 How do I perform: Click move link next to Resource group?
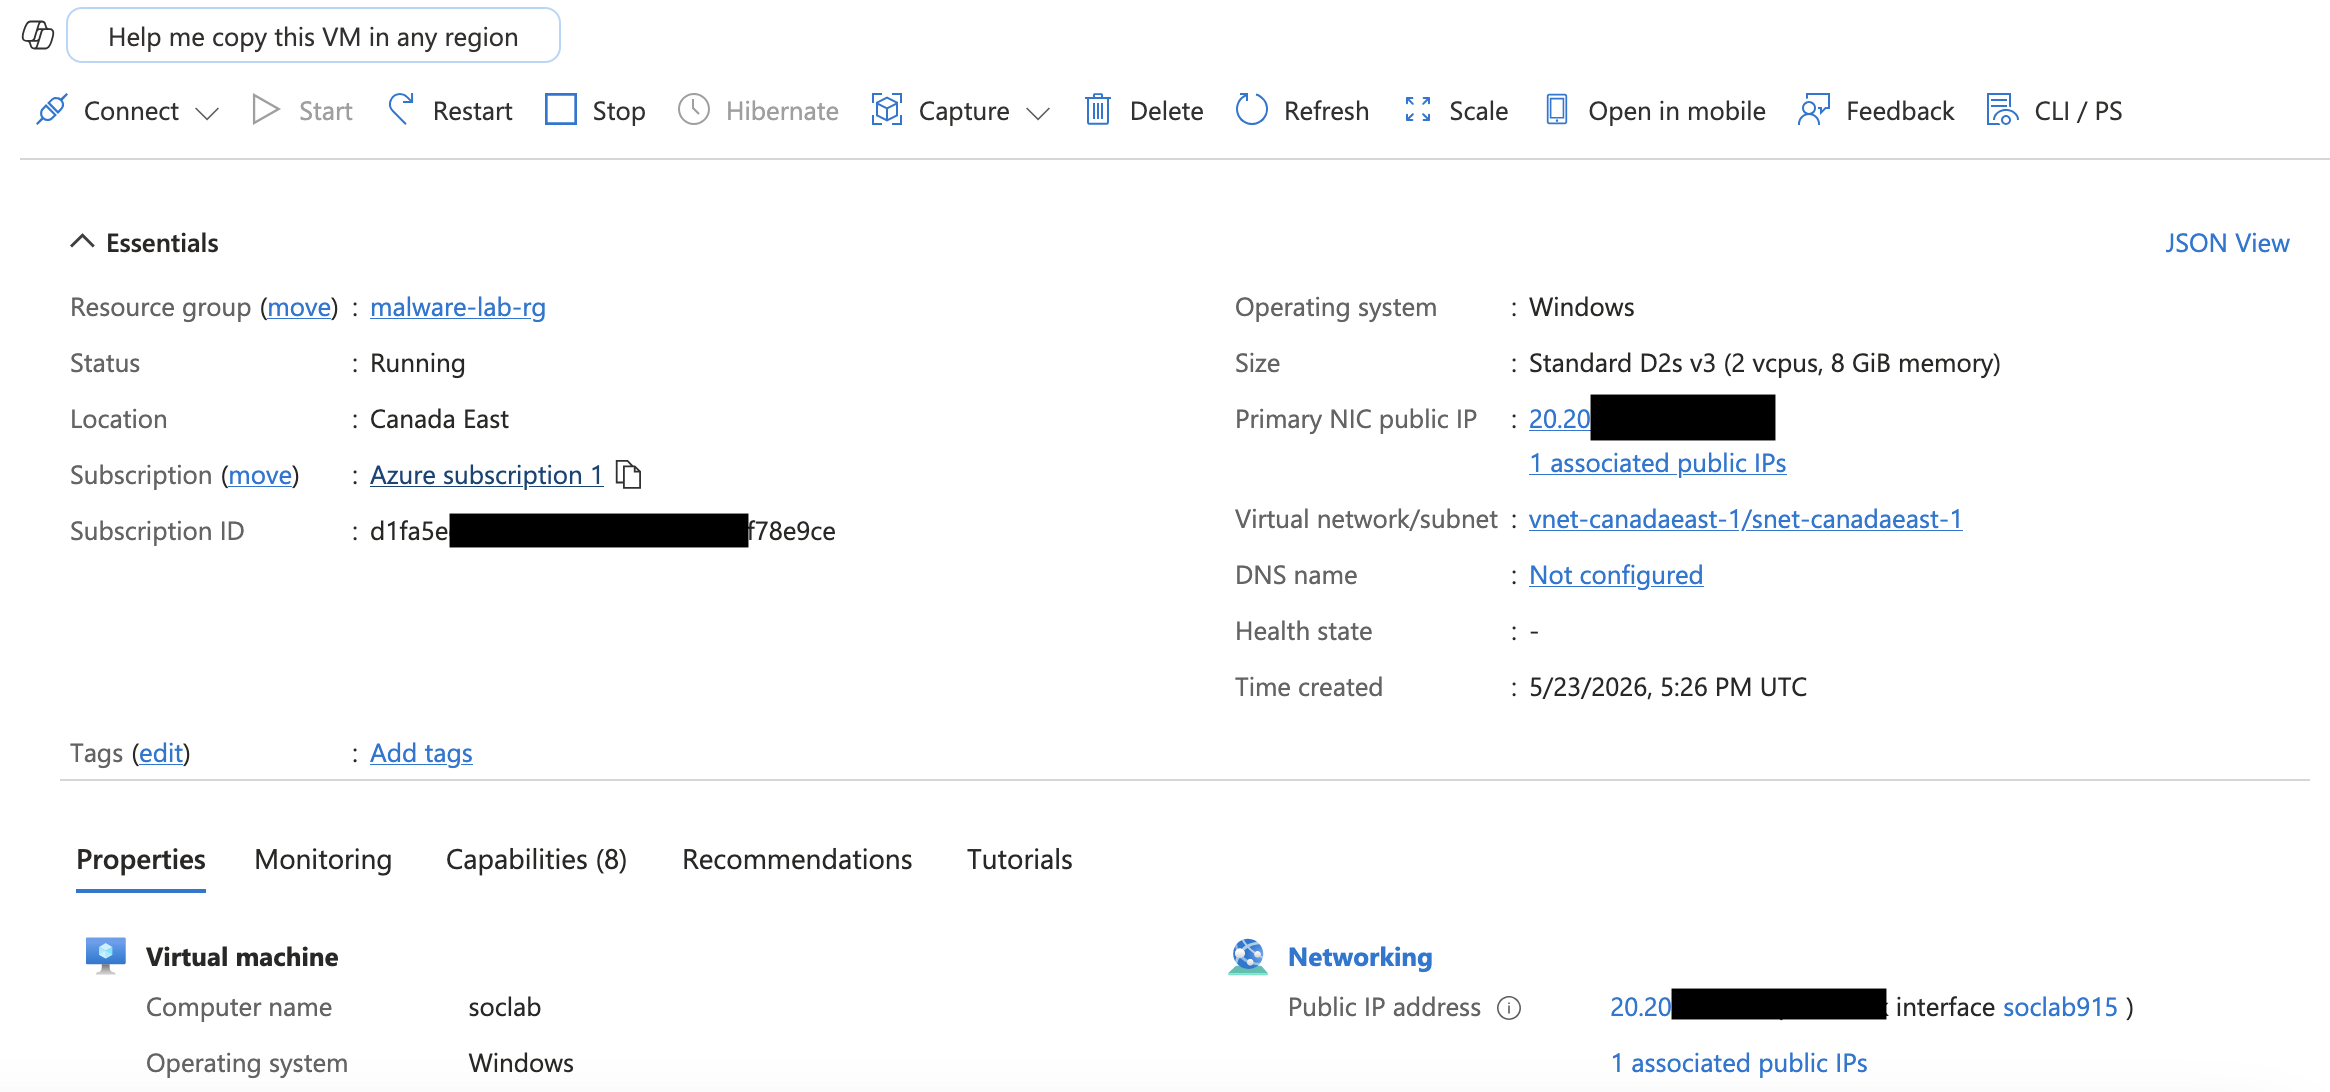click(x=299, y=307)
